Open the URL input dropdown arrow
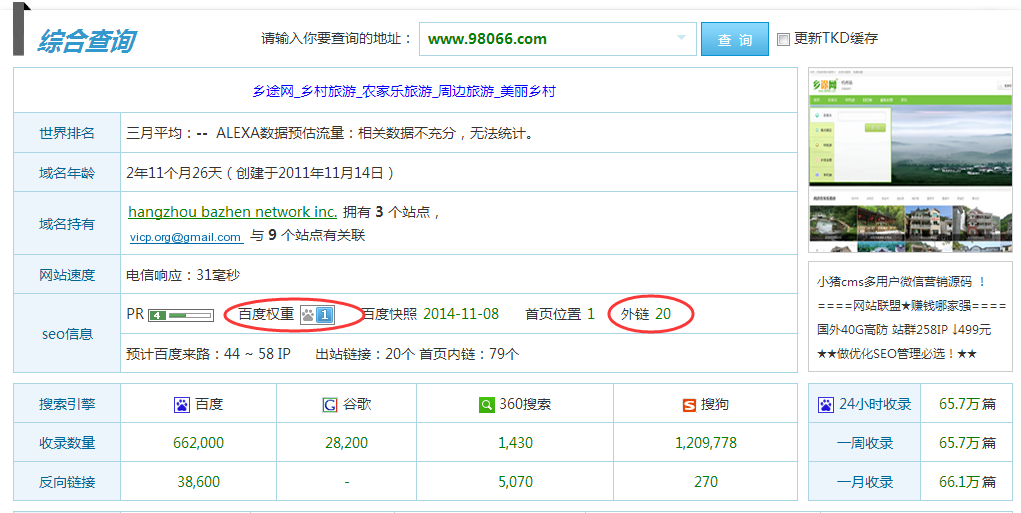 pyautogui.click(x=681, y=38)
